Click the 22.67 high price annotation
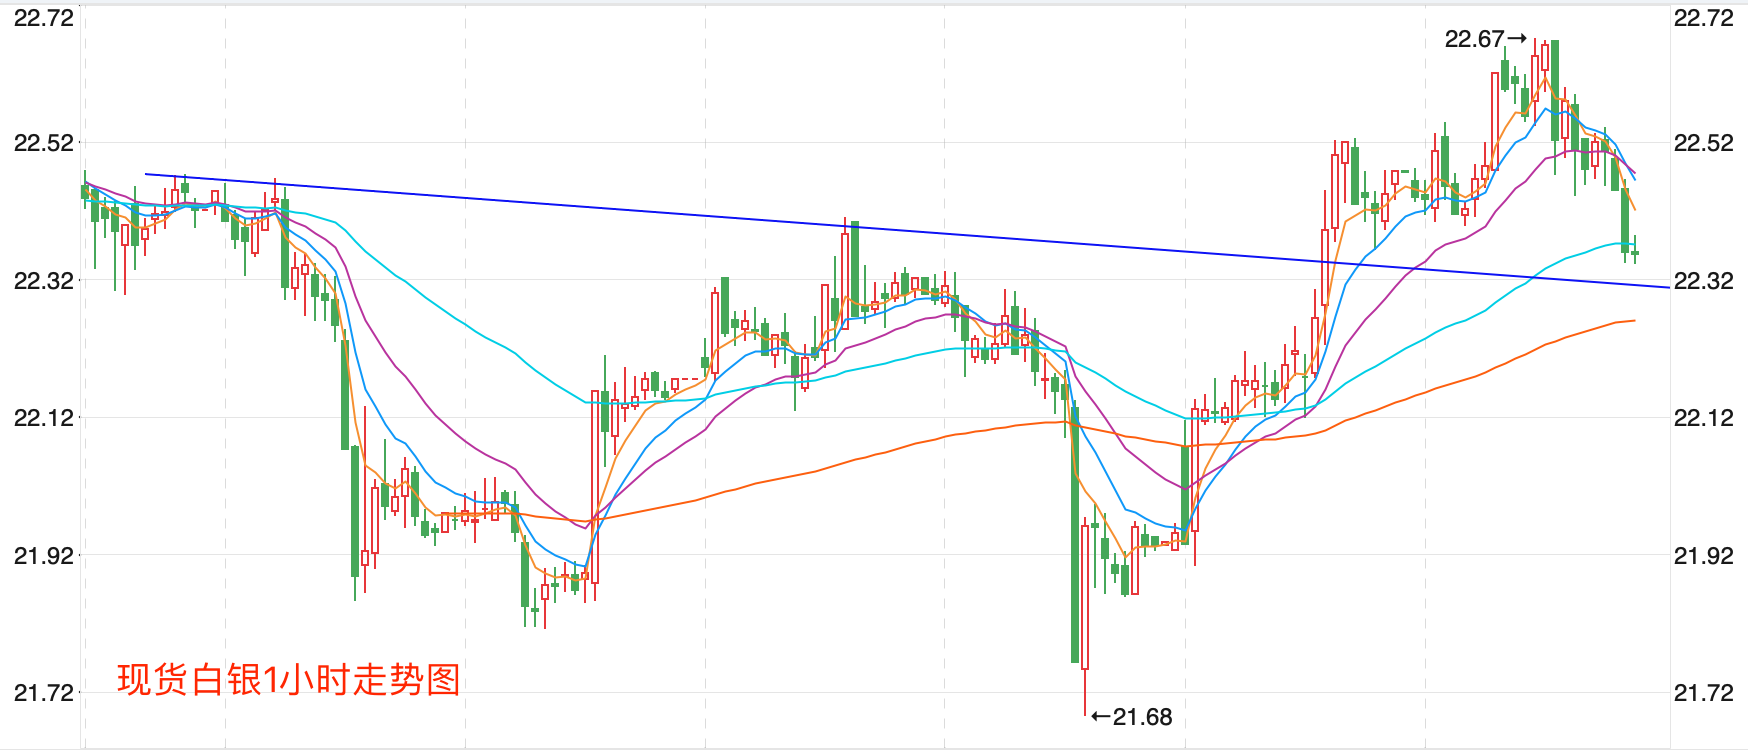 tap(1474, 40)
